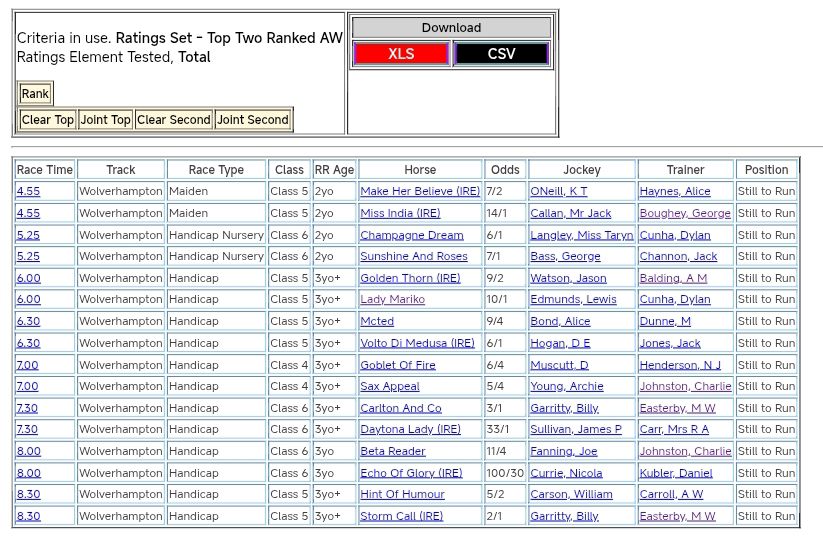Open the Golden Thorn (IRE) horse page
The width and height of the screenshot is (823, 543).
(x=410, y=278)
